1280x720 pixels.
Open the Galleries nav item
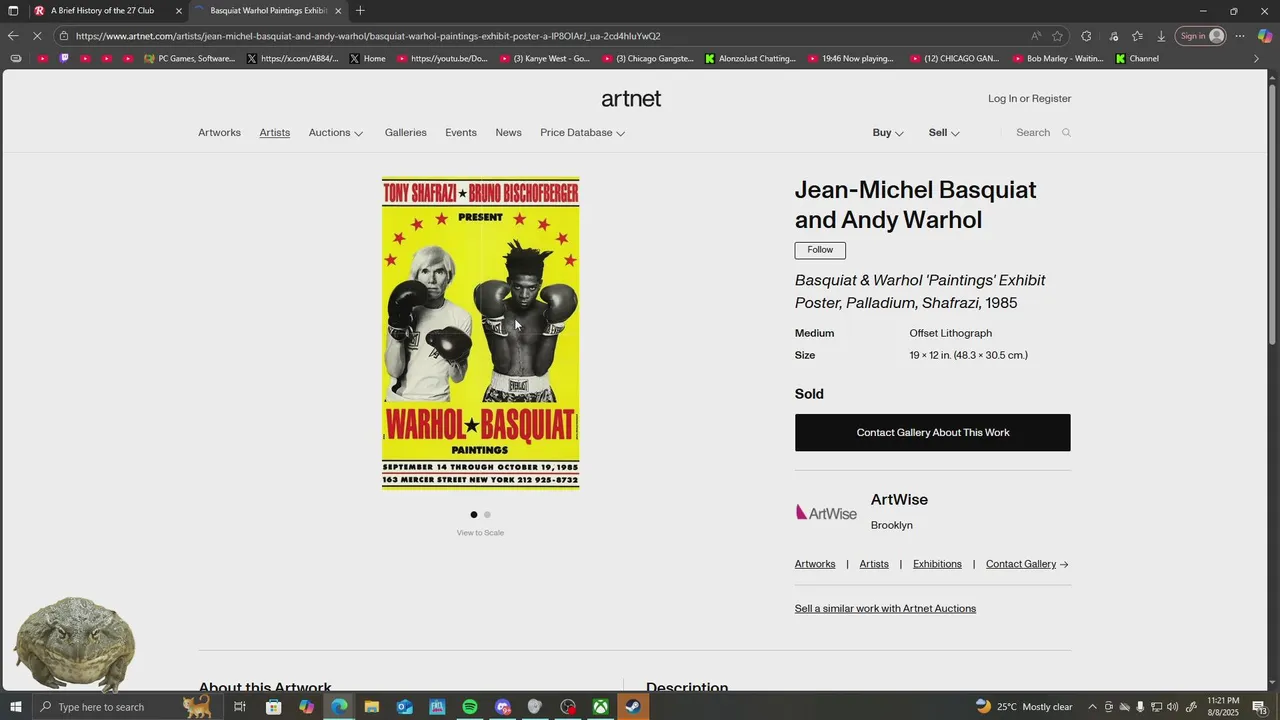[x=406, y=133]
